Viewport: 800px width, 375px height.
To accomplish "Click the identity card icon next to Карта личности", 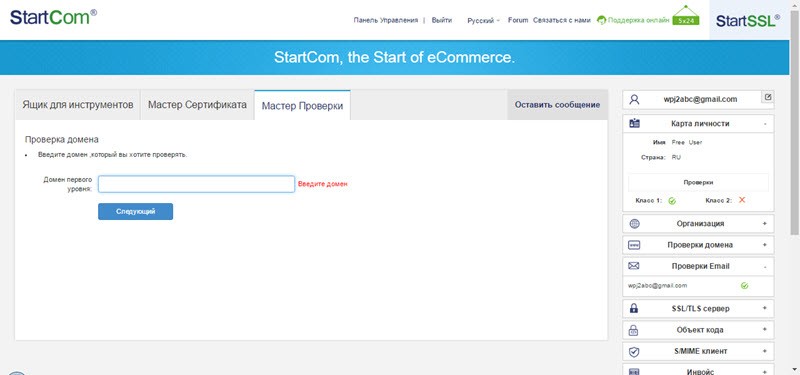I will 634,123.
